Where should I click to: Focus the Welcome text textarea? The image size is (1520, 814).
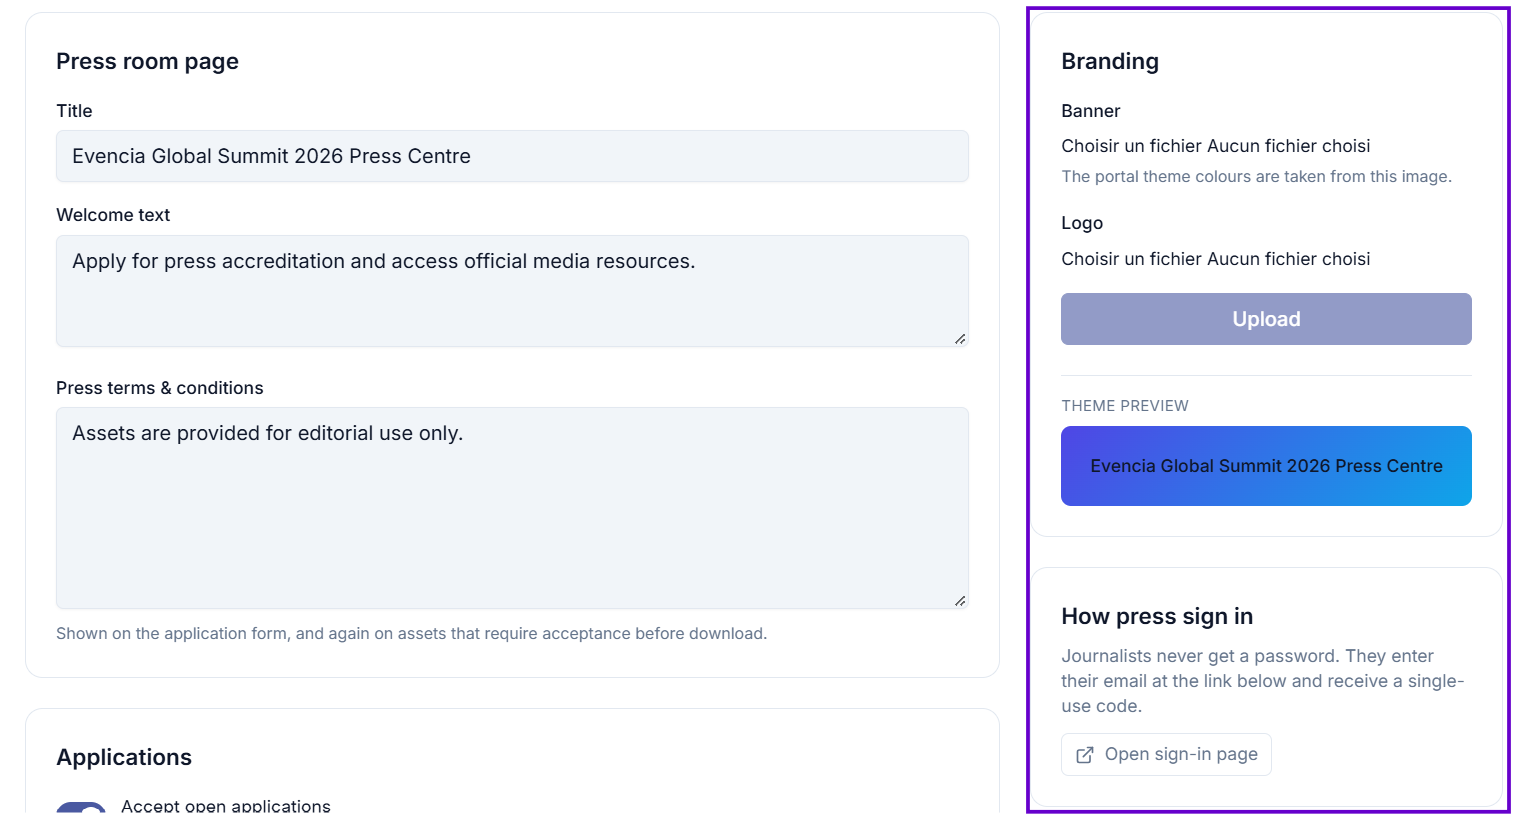pos(512,291)
